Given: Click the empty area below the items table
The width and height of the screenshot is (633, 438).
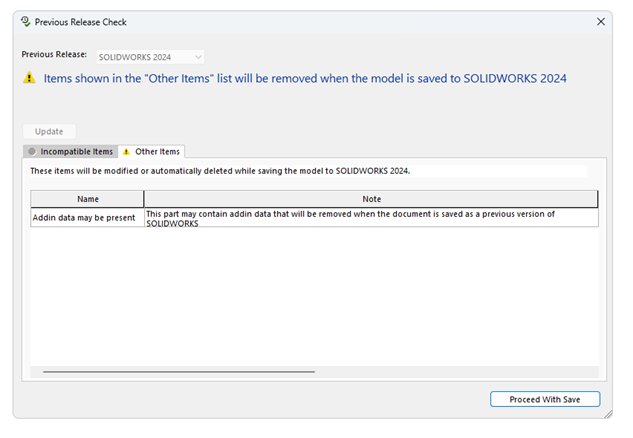Looking at the screenshot, I should pos(315,300).
